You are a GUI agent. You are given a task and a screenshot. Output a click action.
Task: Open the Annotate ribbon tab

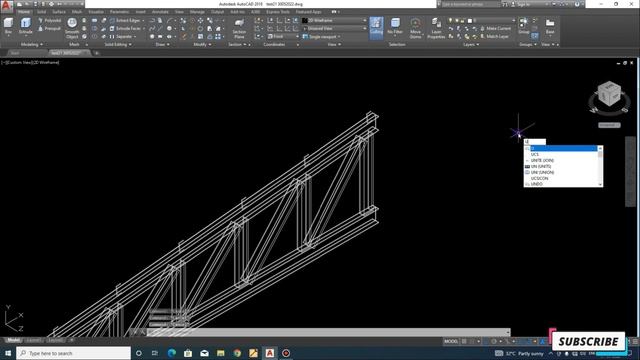[x=160, y=12]
